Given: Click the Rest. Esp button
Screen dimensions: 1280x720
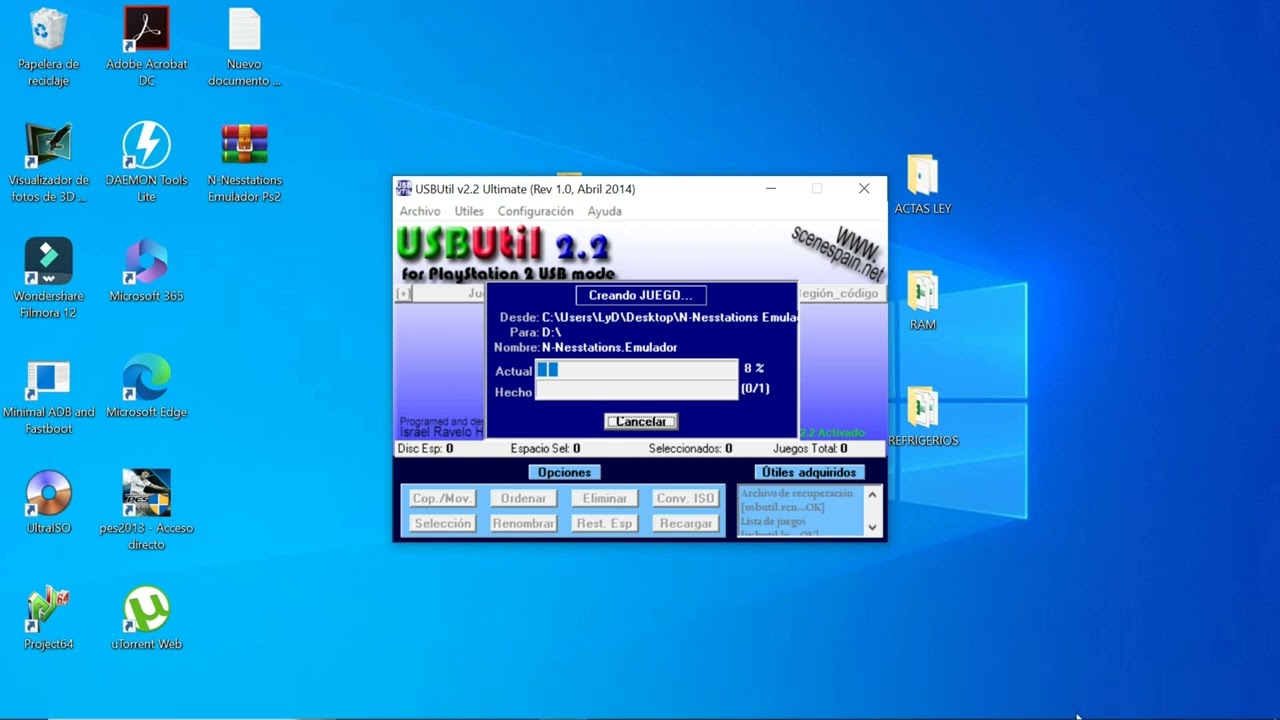Looking at the screenshot, I should tap(604, 523).
